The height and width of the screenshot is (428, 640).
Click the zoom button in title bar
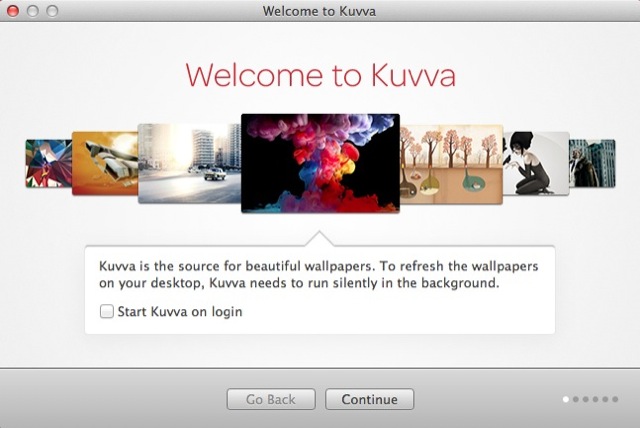(53, 11)
